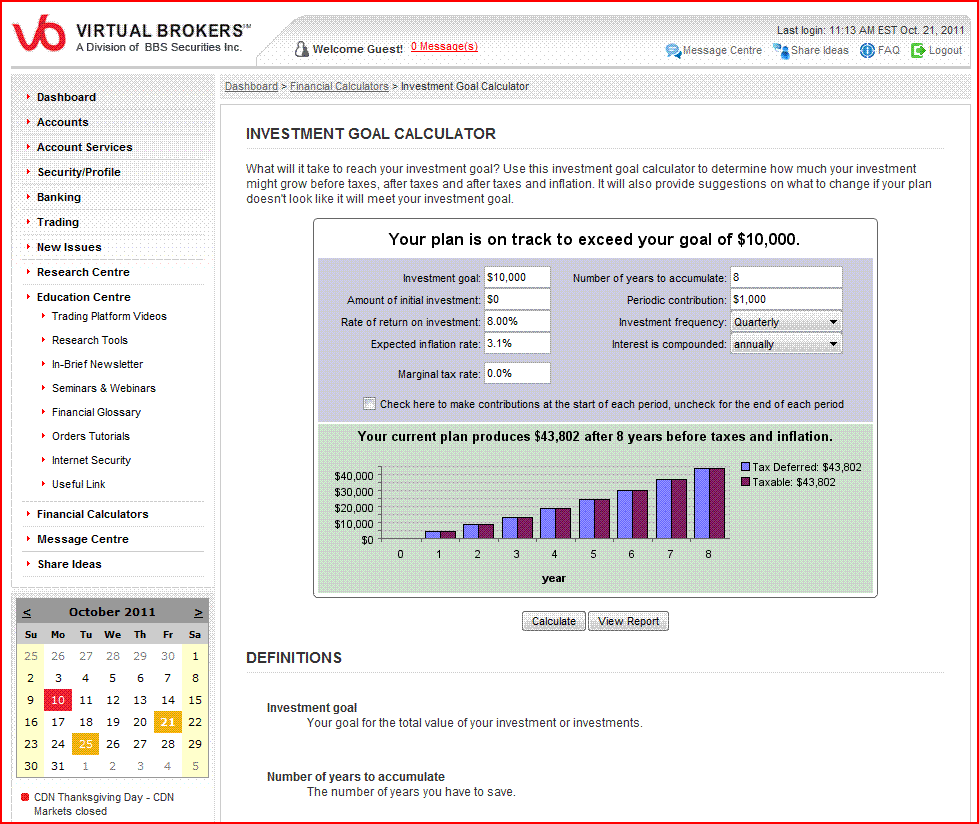Open the 0 Message(s) link
This screenshot has height=824, width=979.
(x=444, y=46)
